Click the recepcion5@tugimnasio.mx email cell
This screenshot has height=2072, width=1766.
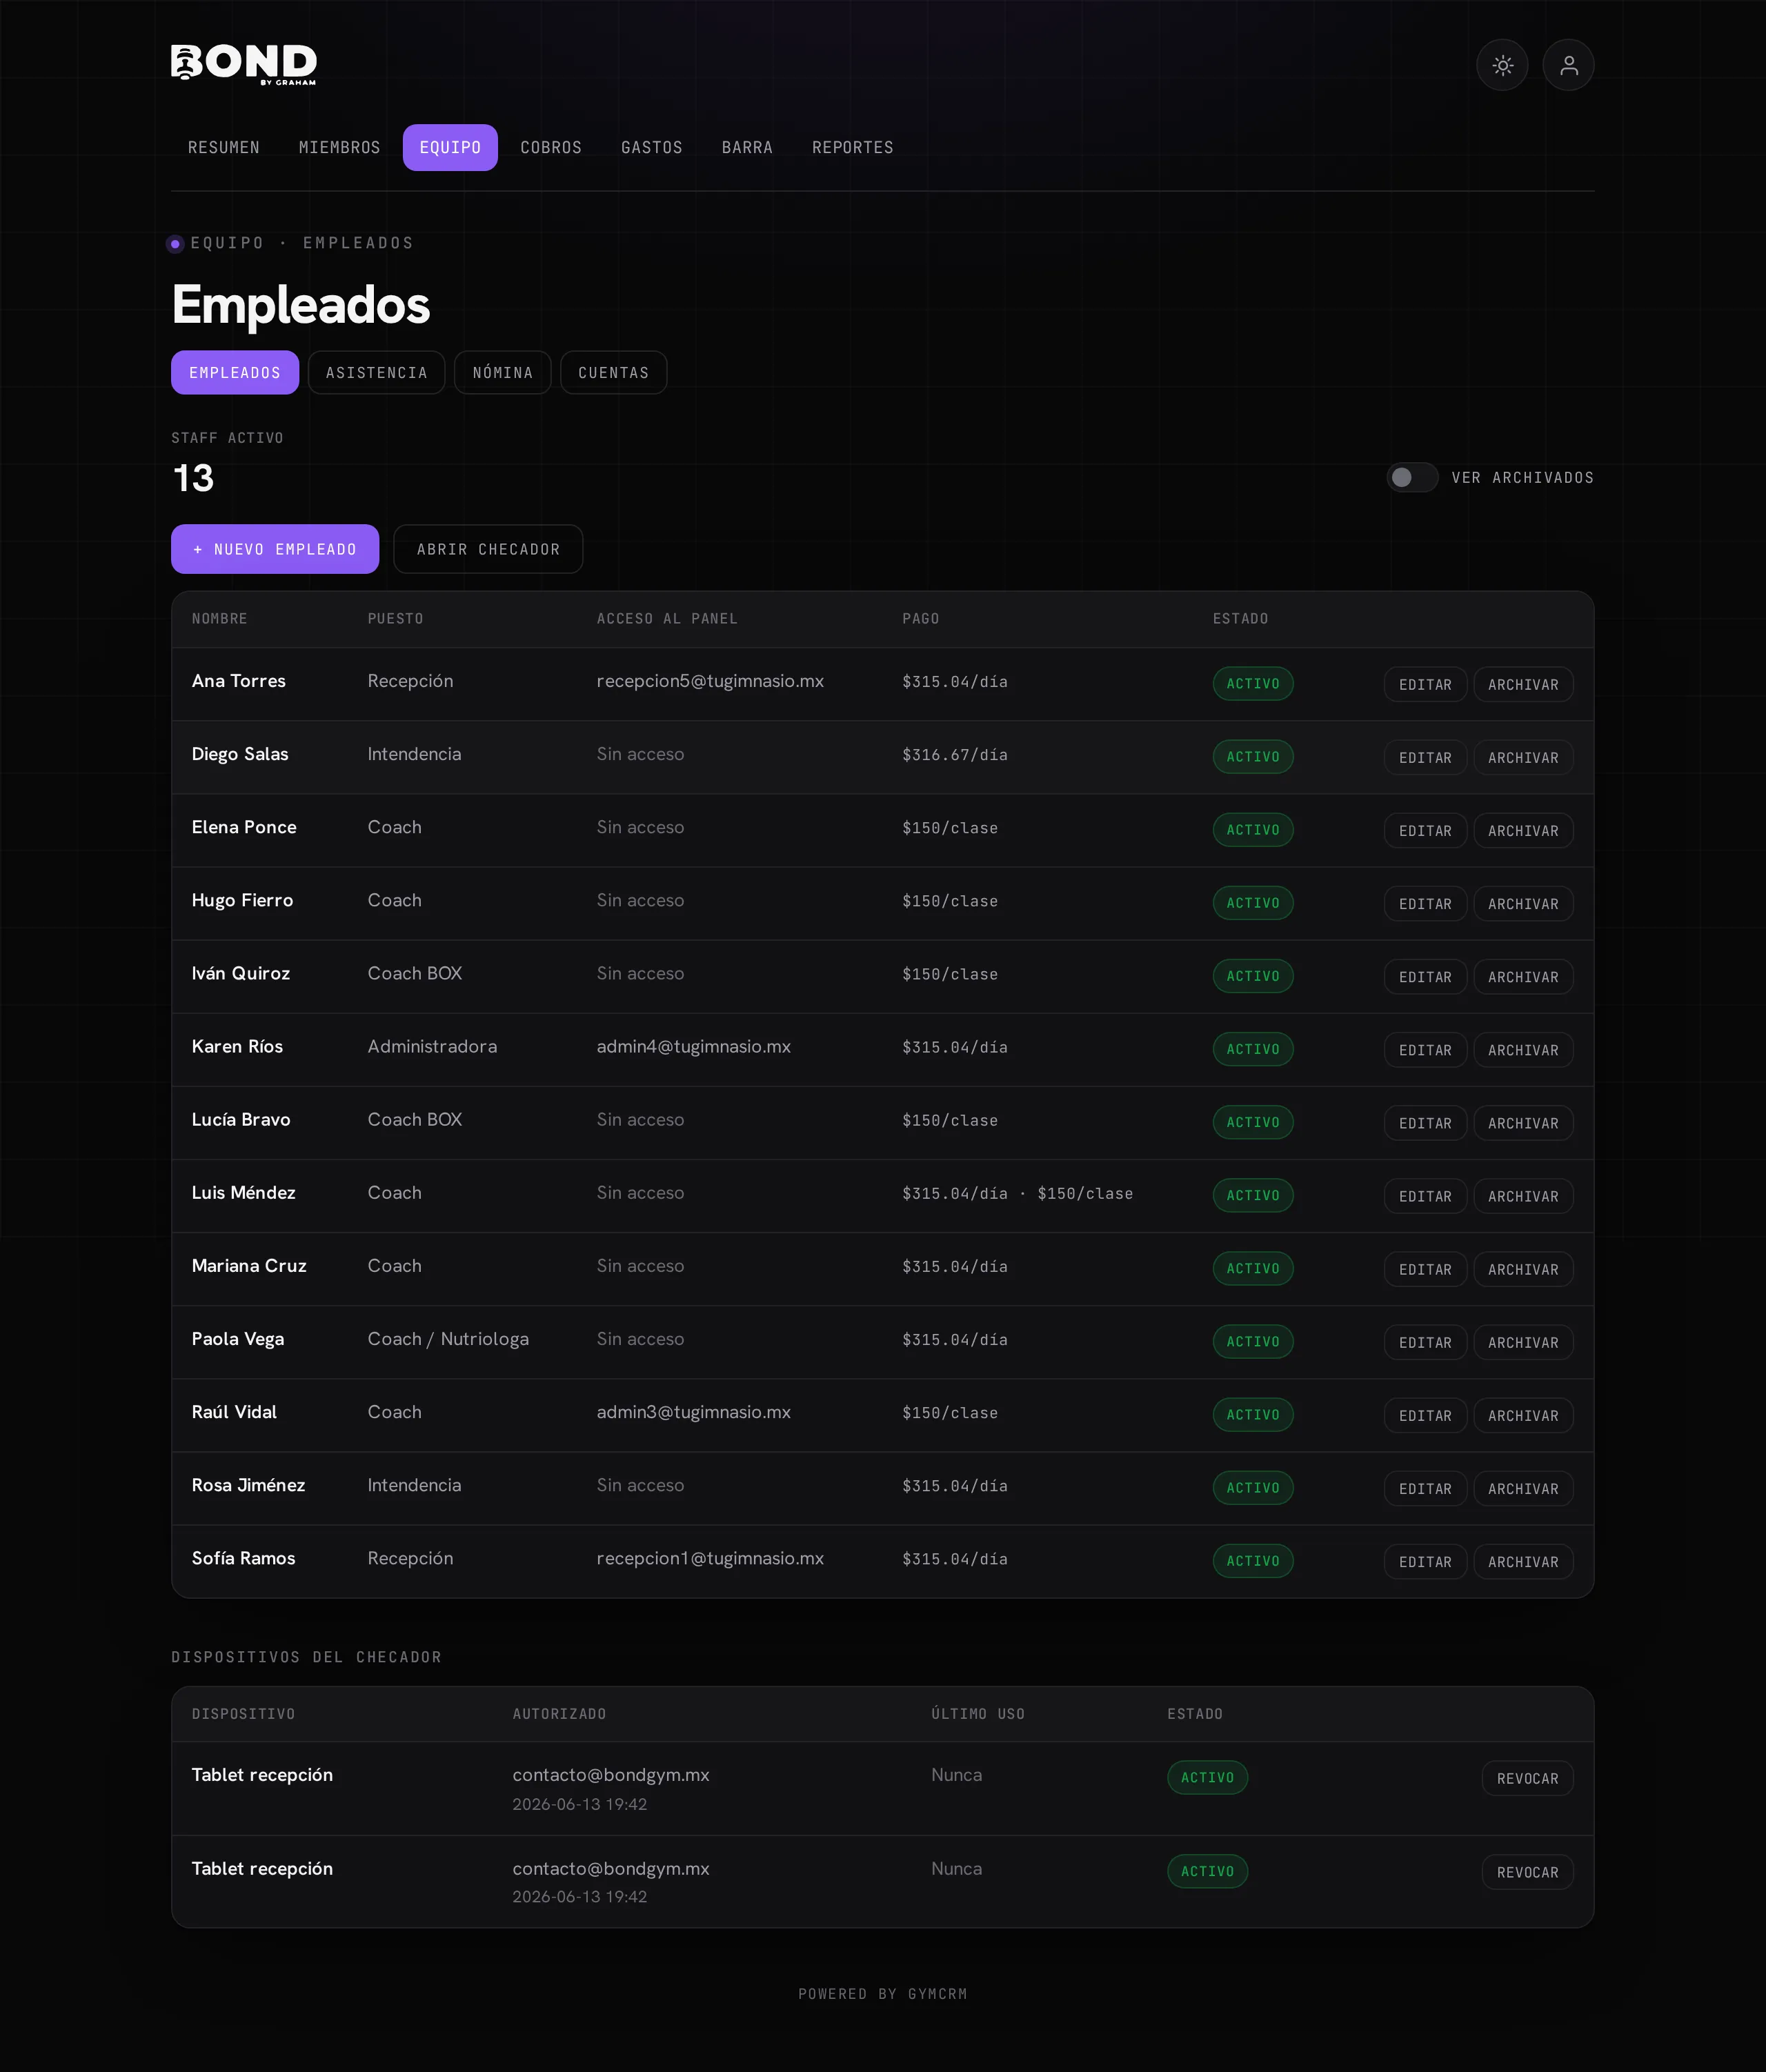click(x=710, y=681)
